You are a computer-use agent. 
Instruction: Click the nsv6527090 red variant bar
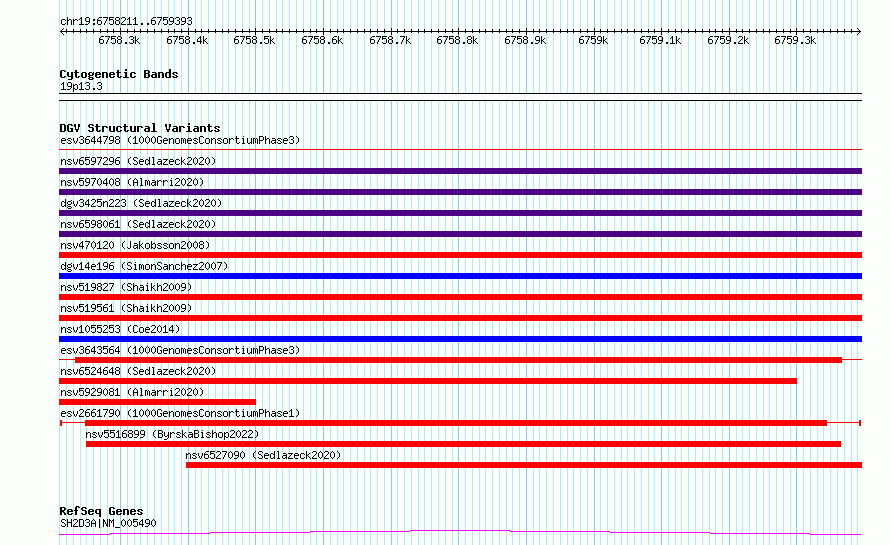click(524, 465)
